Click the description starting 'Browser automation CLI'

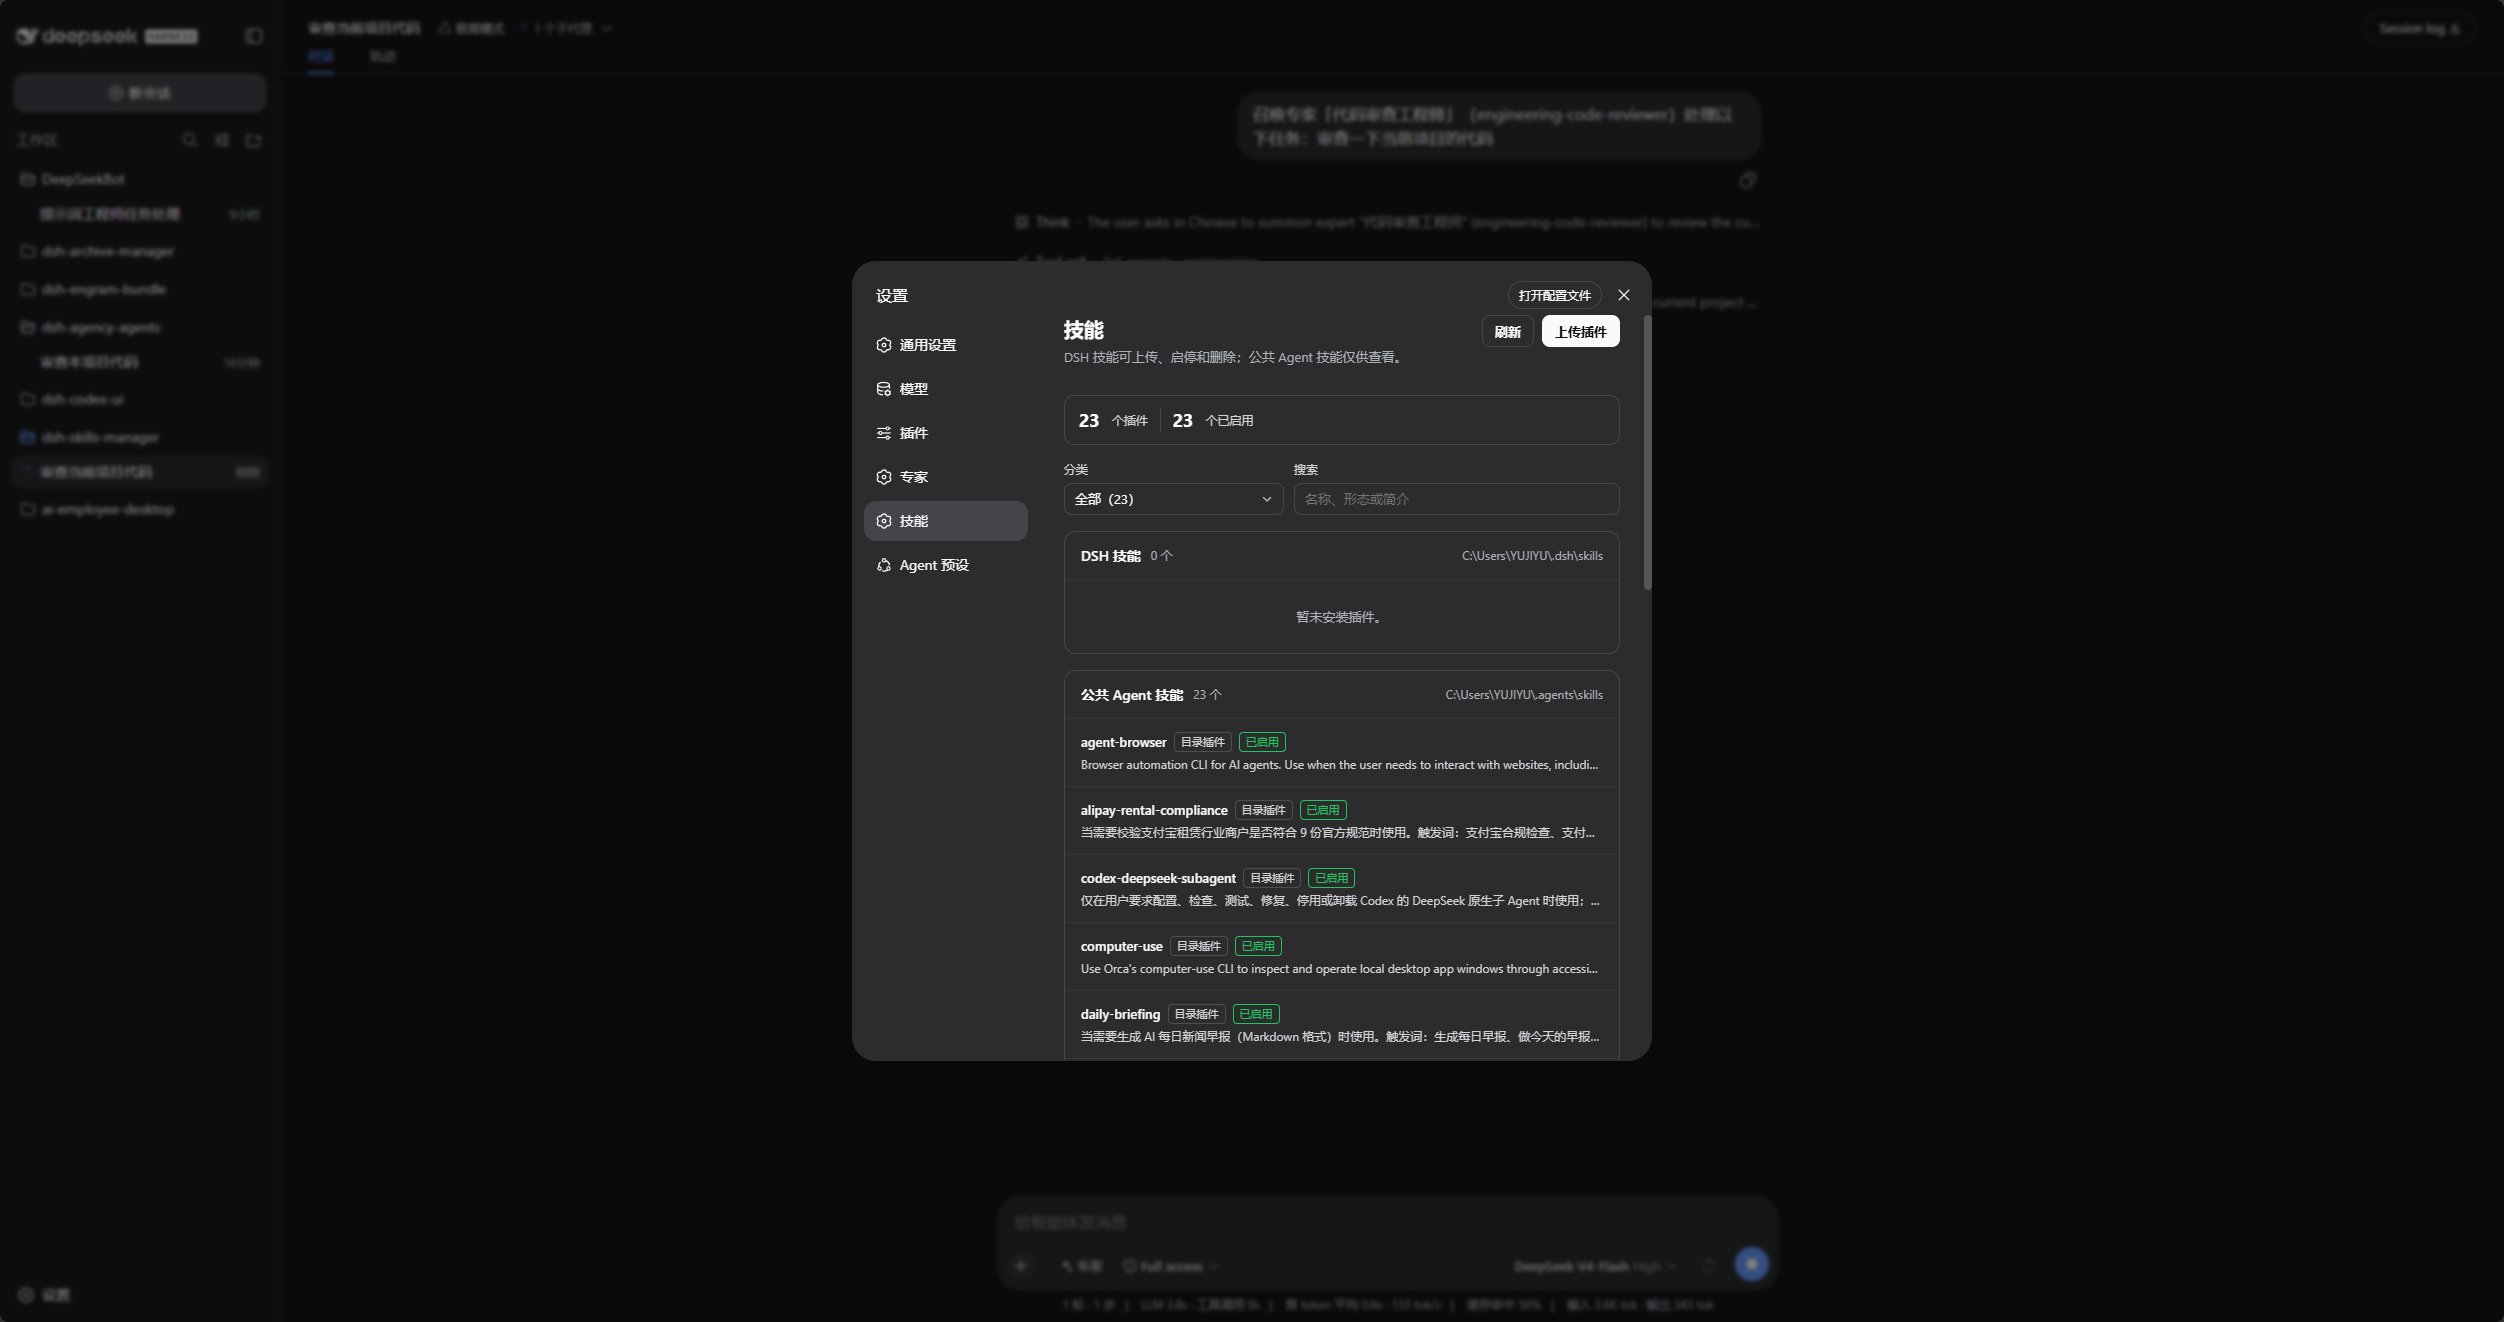click(1339, 765)
